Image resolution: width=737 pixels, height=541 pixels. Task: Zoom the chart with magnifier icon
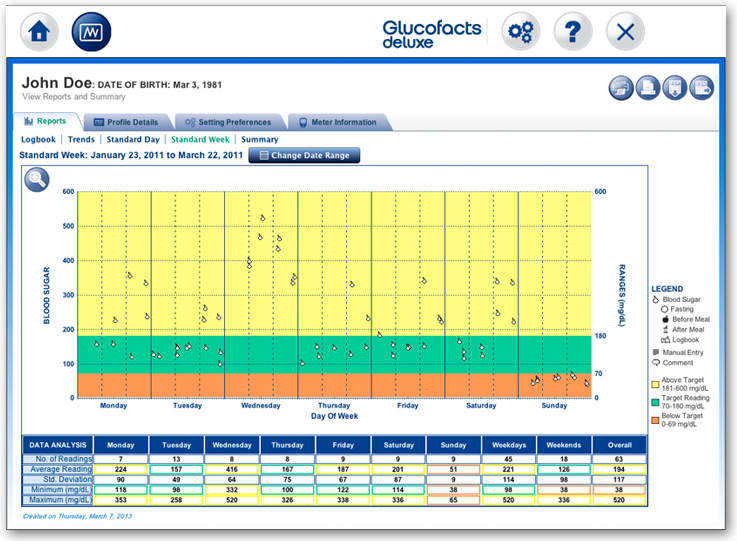(x=37, y=180)
